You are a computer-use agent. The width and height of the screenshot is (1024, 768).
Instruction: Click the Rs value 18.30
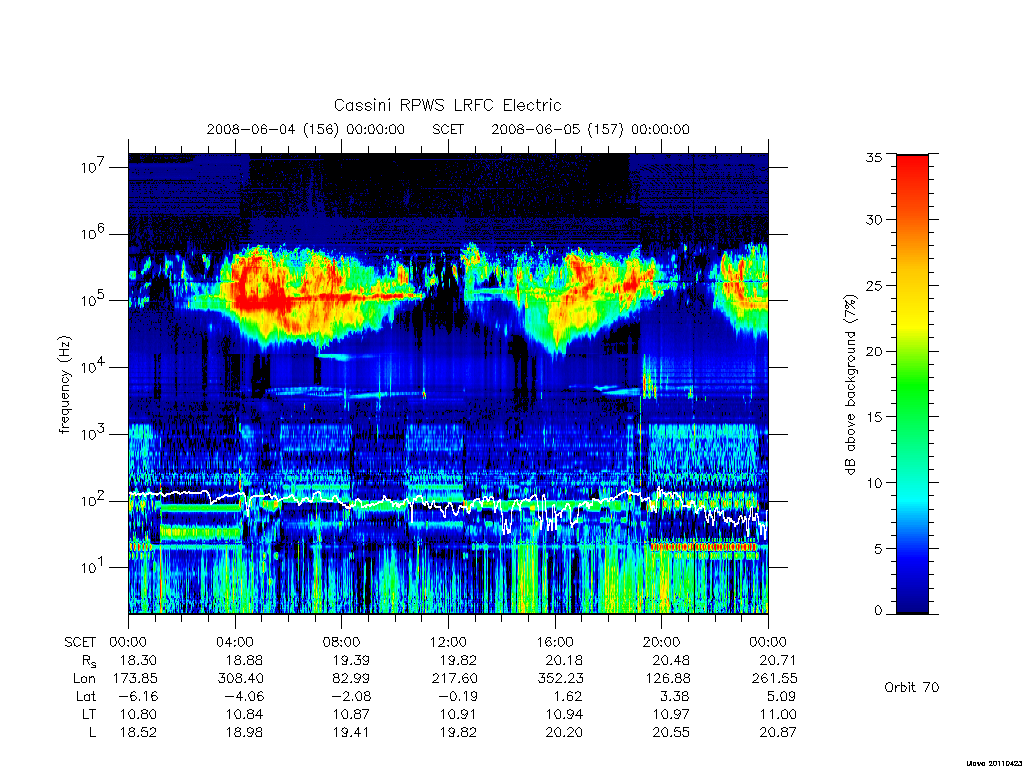(138, 660)
